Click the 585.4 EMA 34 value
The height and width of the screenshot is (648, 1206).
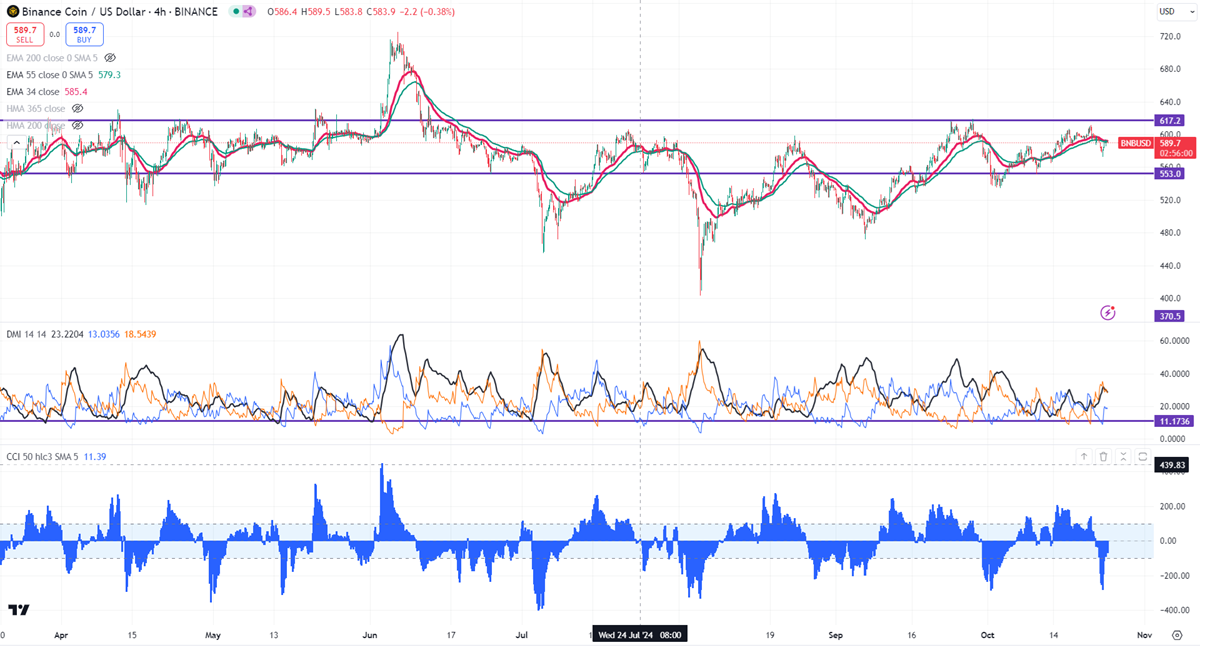tap(76, 92)
